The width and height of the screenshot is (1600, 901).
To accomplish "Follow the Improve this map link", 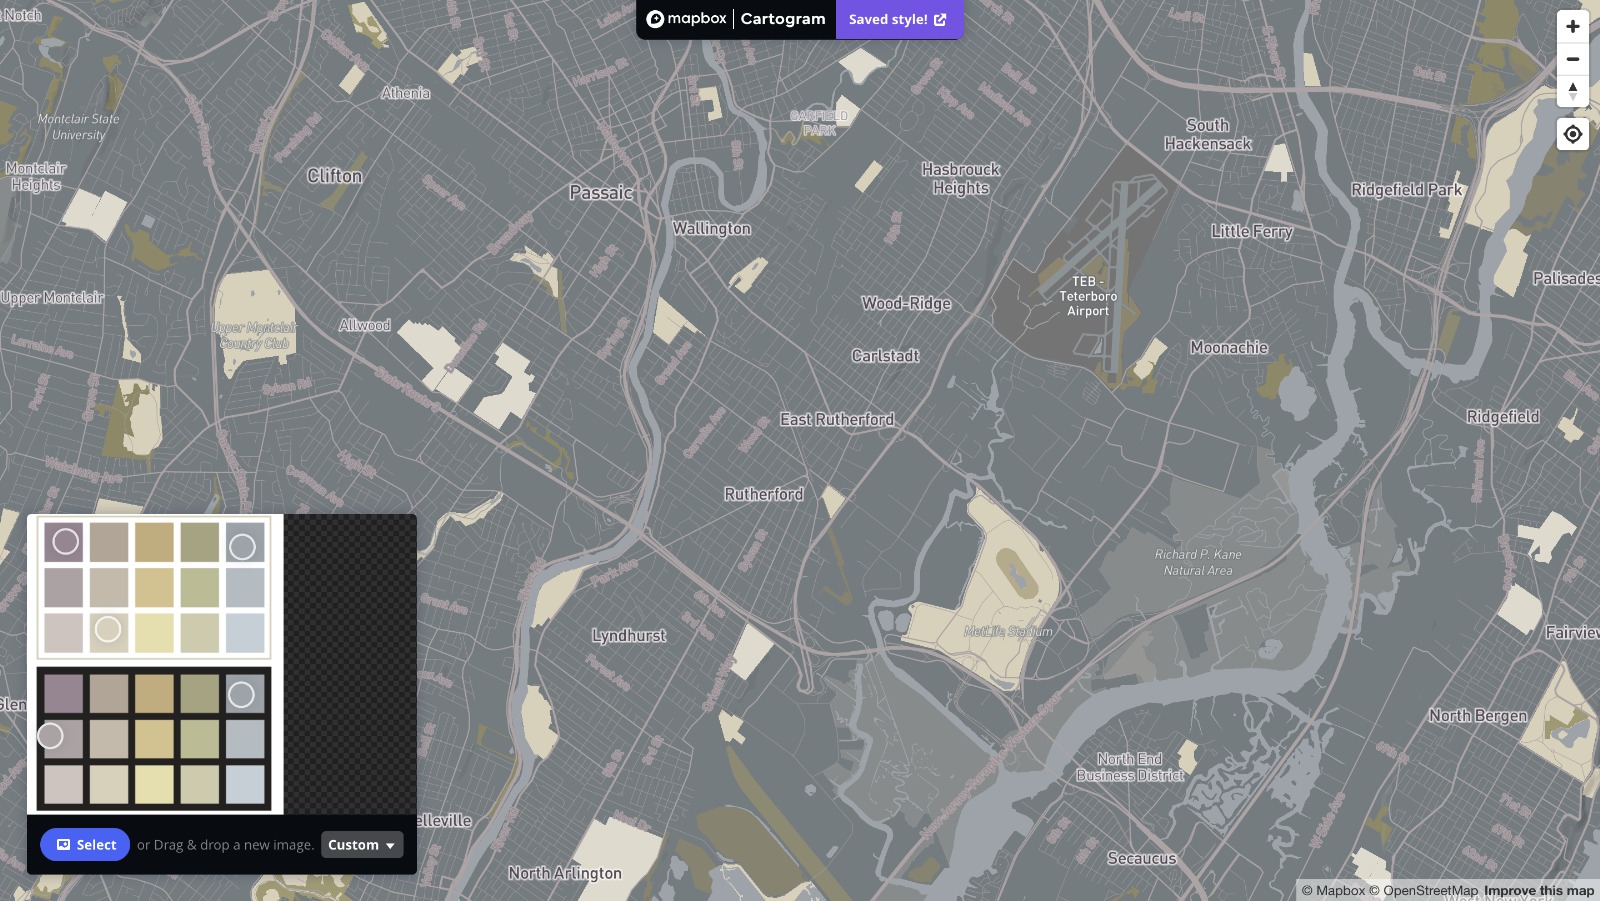I will pyautogui.click(x=1539, y=890).
